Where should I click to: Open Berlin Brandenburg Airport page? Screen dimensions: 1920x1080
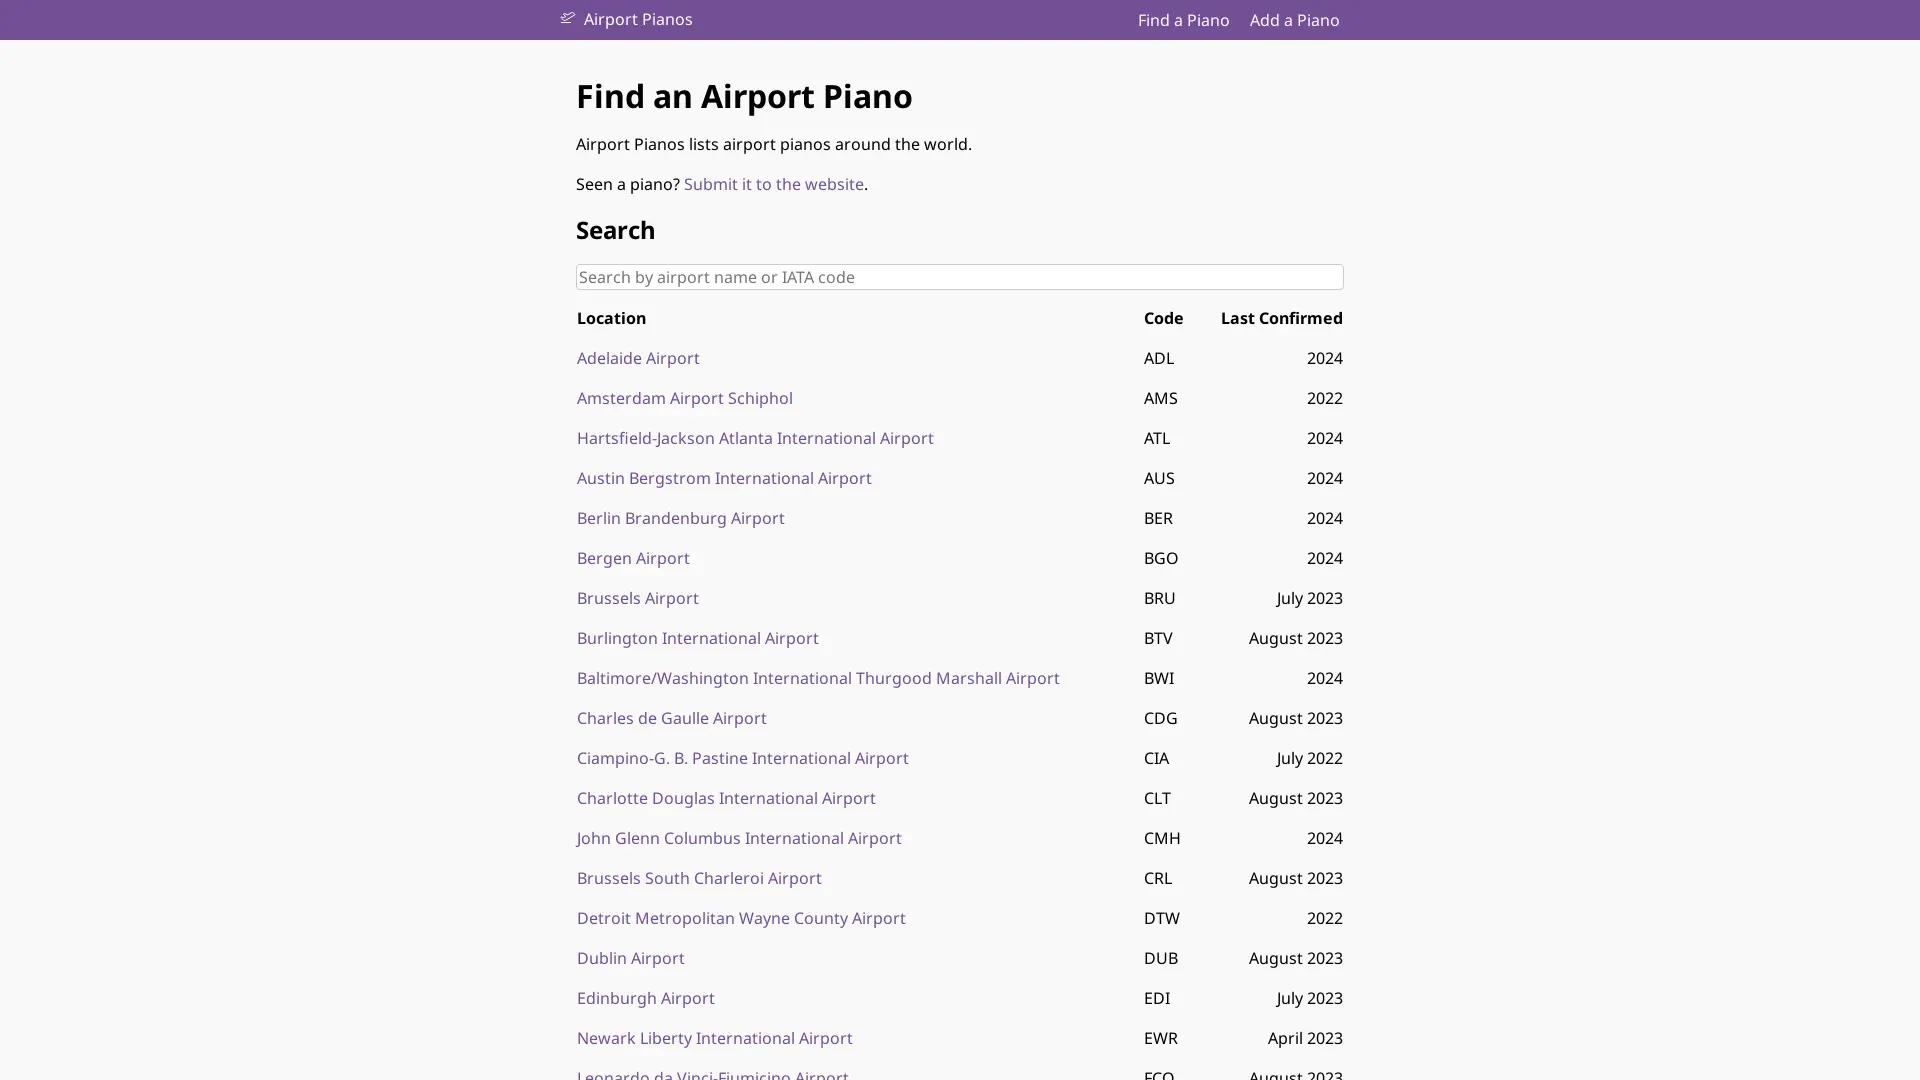(x=680, y=518)
